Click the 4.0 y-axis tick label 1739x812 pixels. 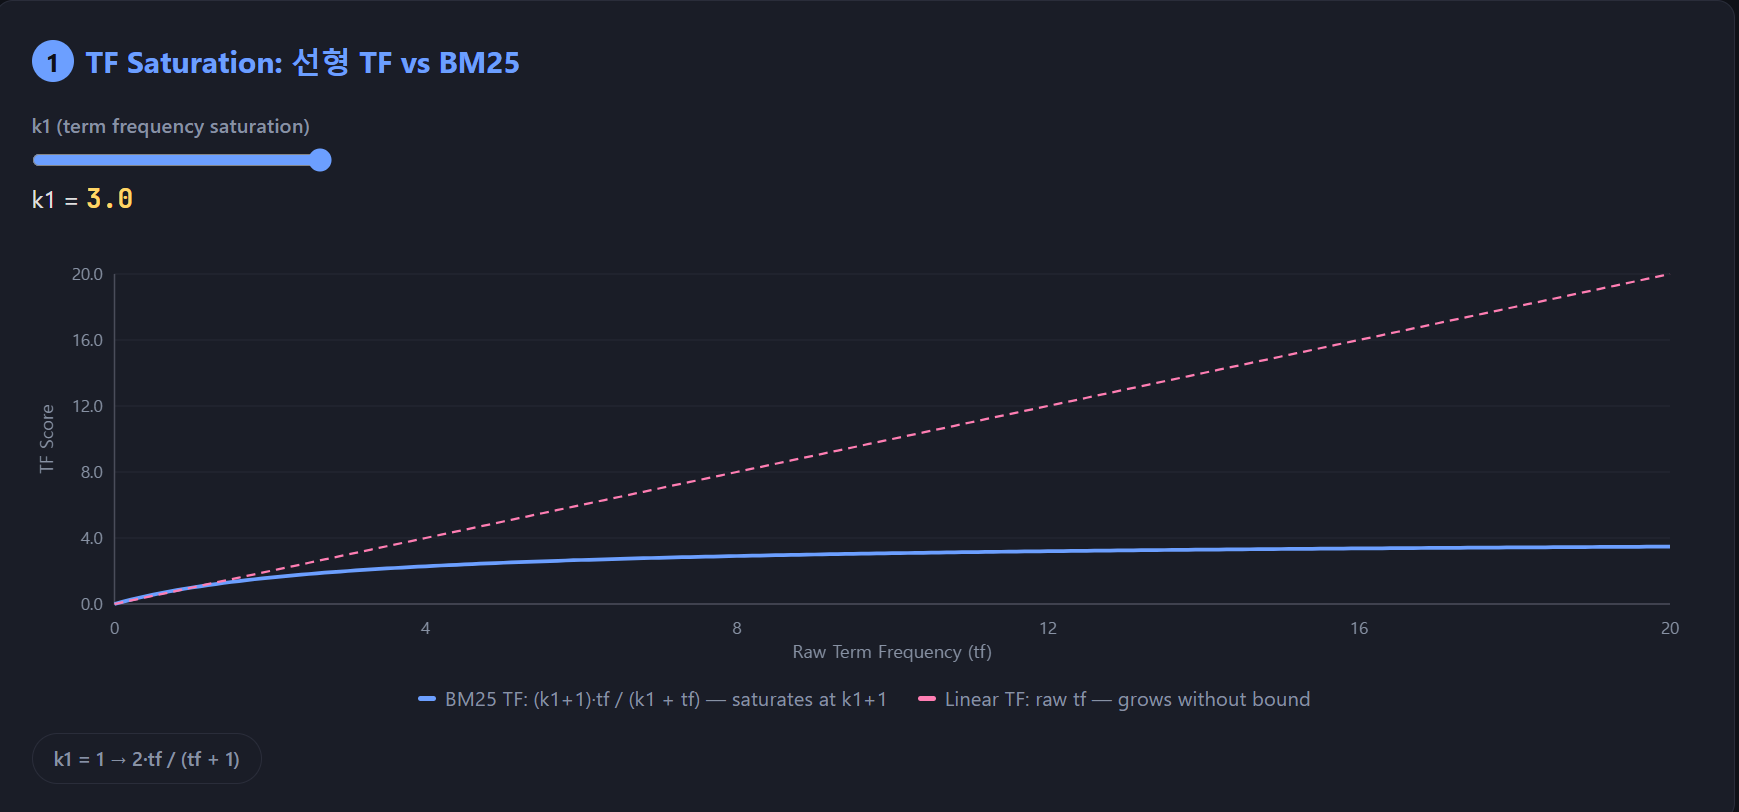tap(91, 538)
